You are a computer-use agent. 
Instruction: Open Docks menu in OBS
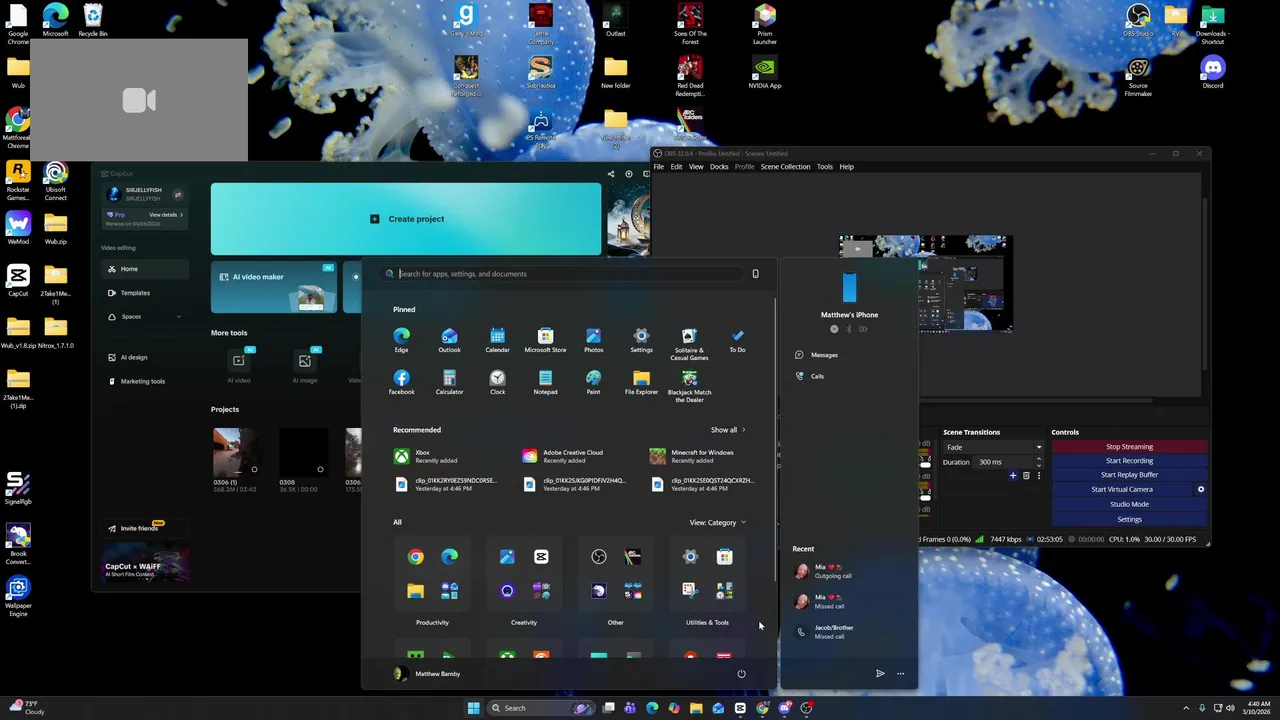(x=719, y=167)
